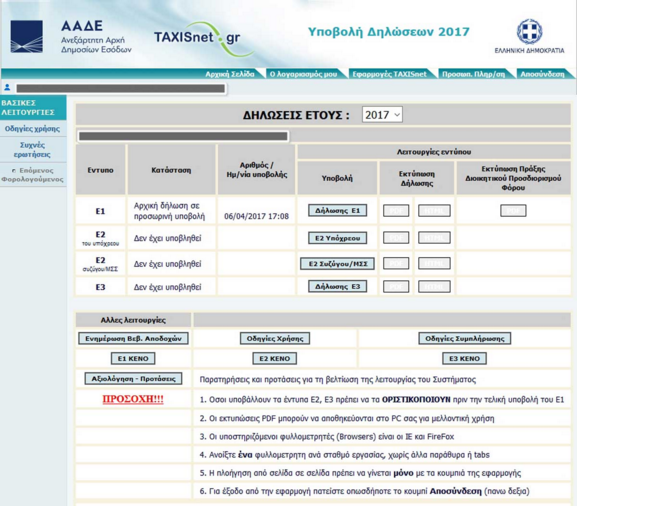This screenshot has height=506, width=667.
Task: Open the Ε2 Υπόχρεου form button
Action: [337, 238]
